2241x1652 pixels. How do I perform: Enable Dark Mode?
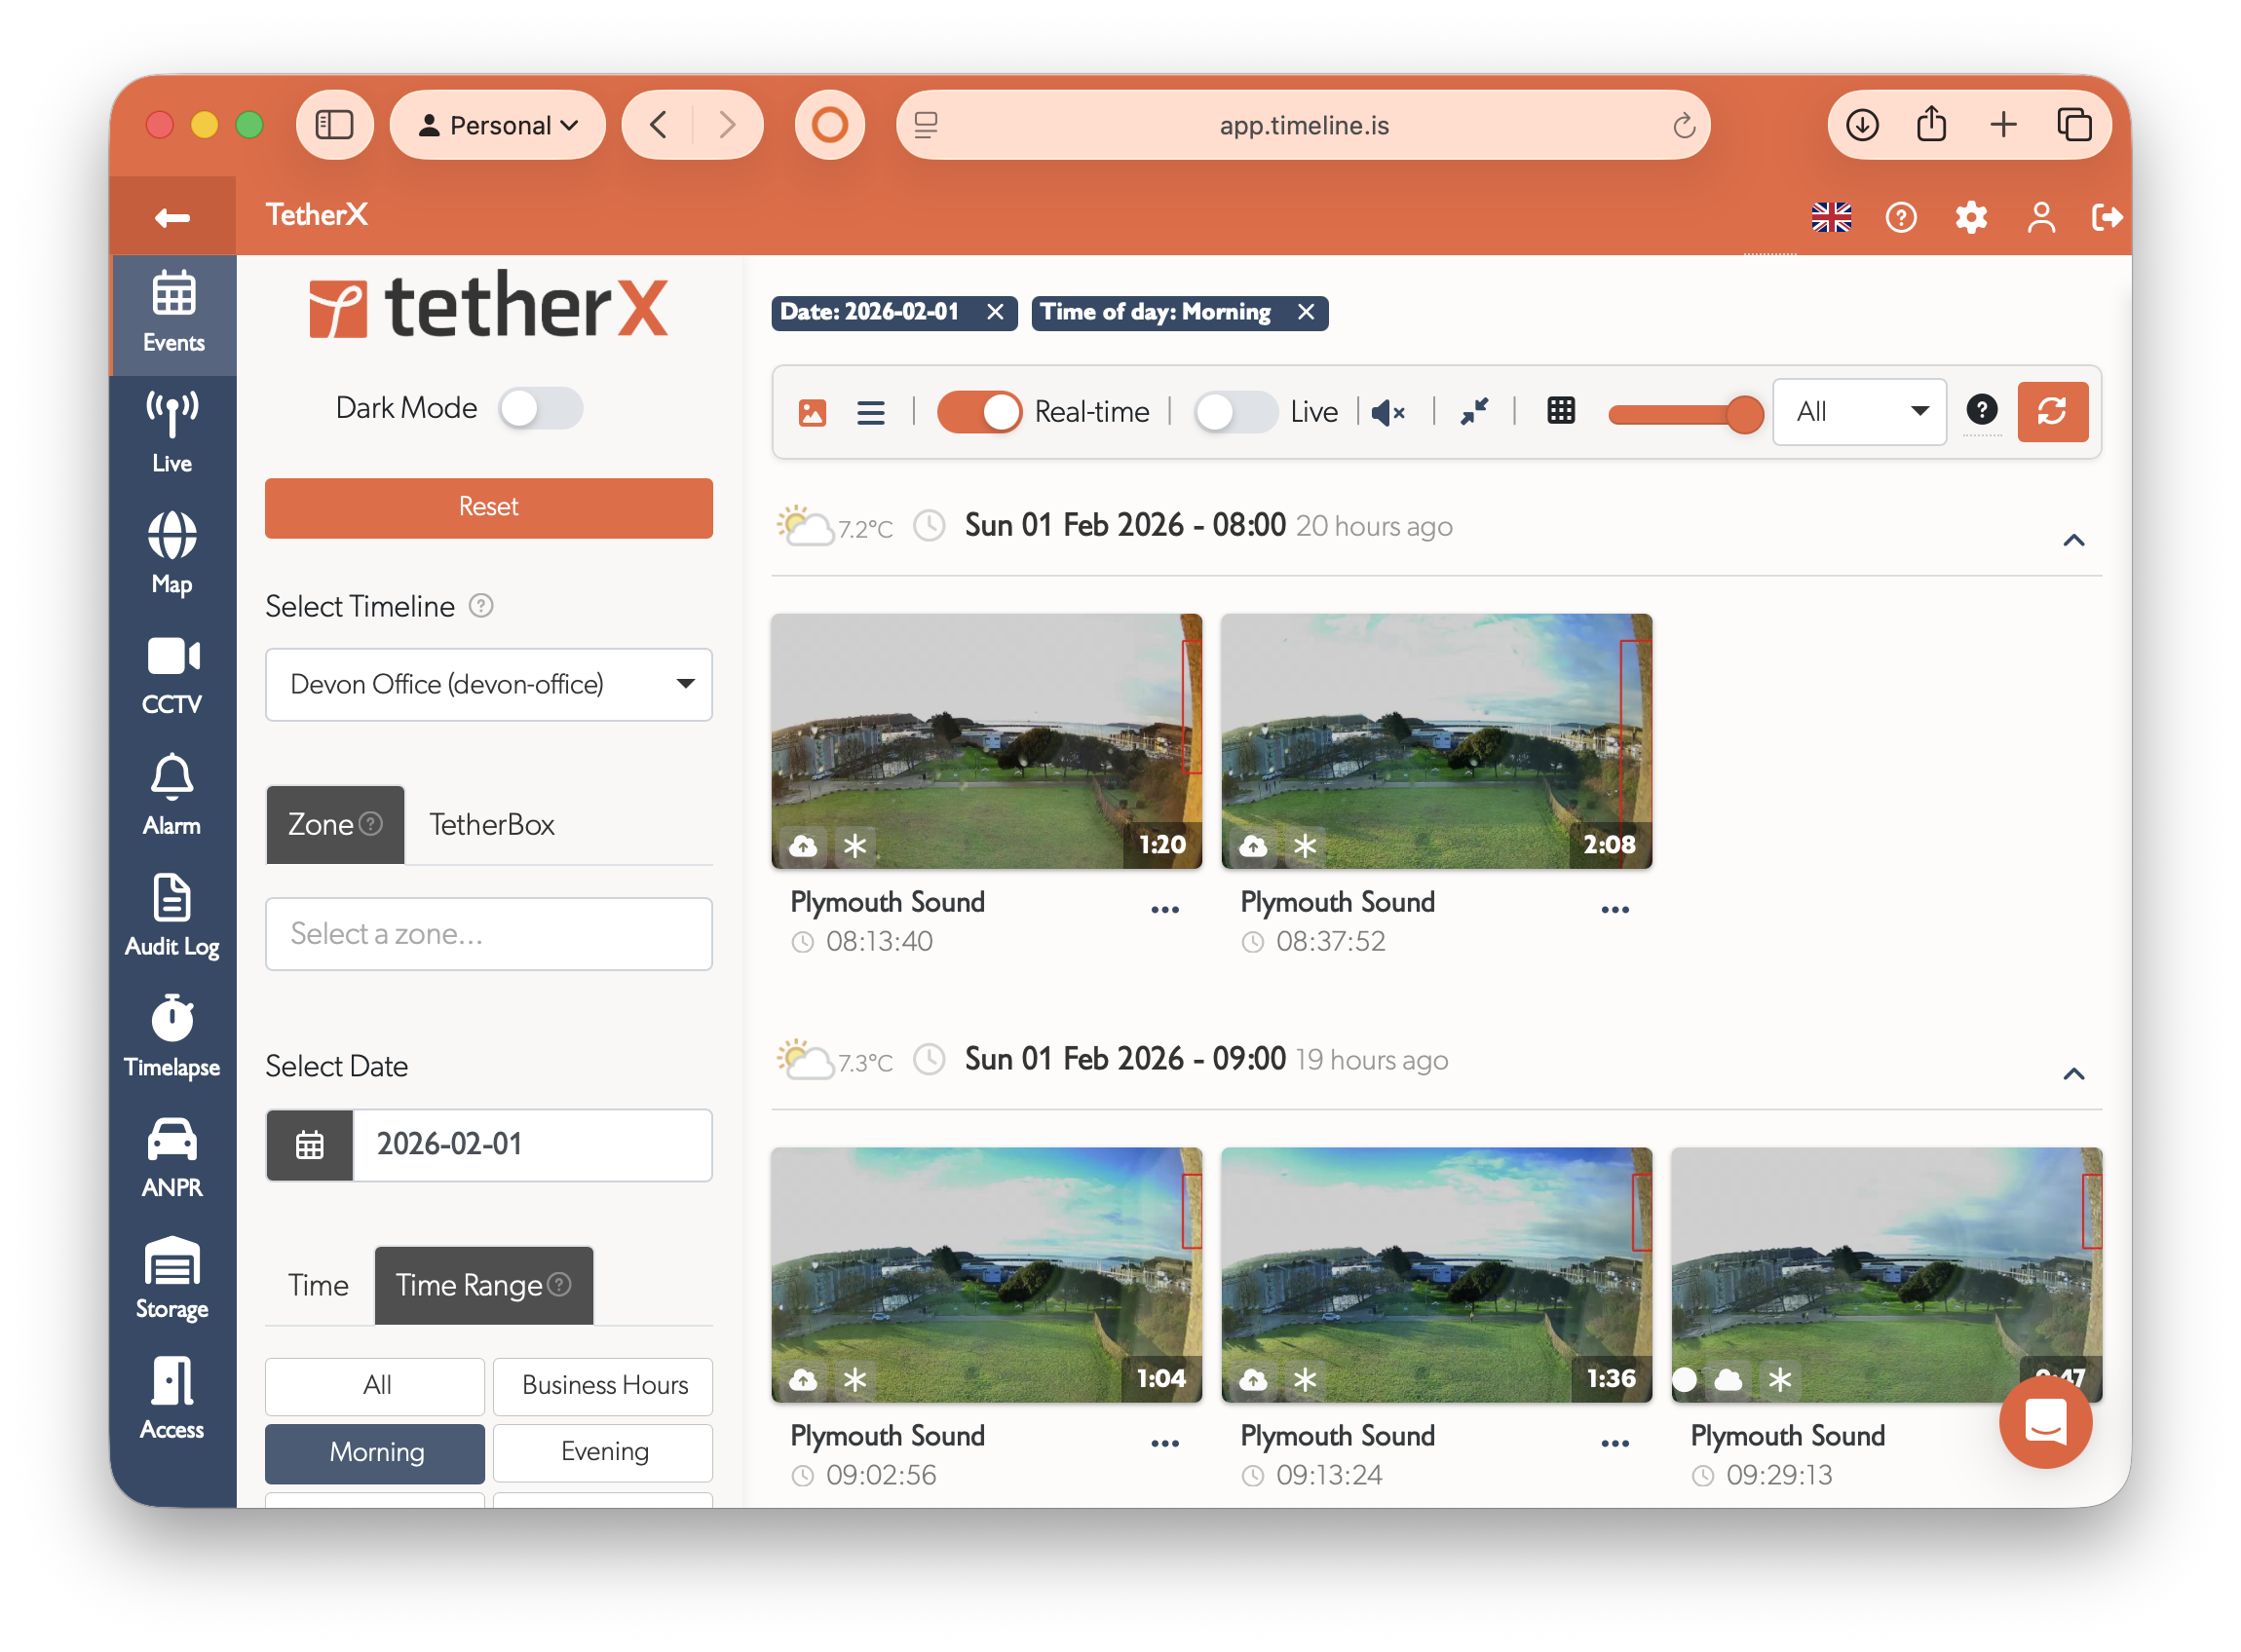click(541, 408)
